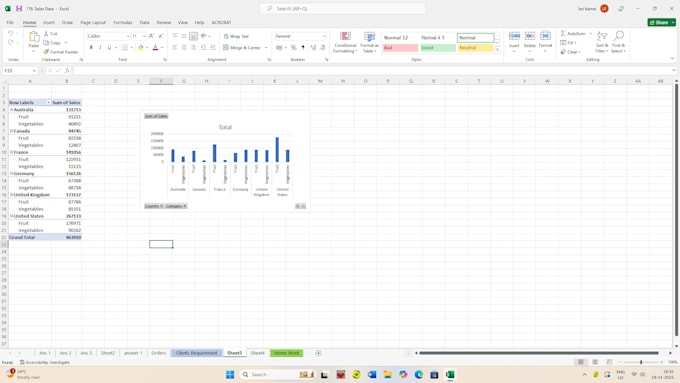680x383 pixels.
Task: Toggle Bold formatting
Action: click(x=91, y=47)
